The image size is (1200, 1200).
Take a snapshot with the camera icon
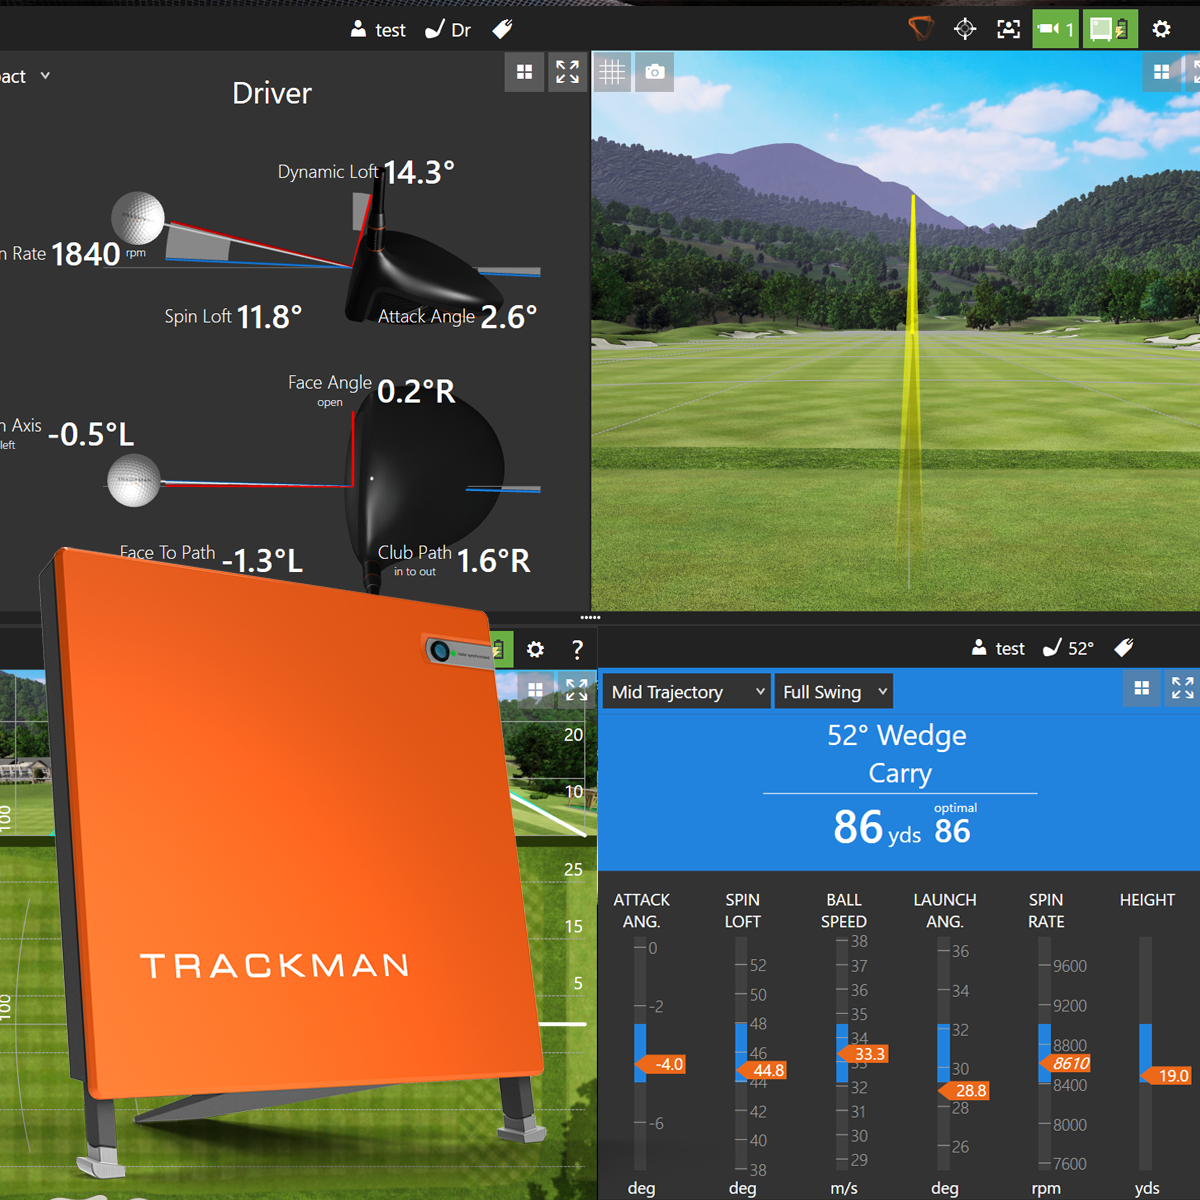(655, 72)
